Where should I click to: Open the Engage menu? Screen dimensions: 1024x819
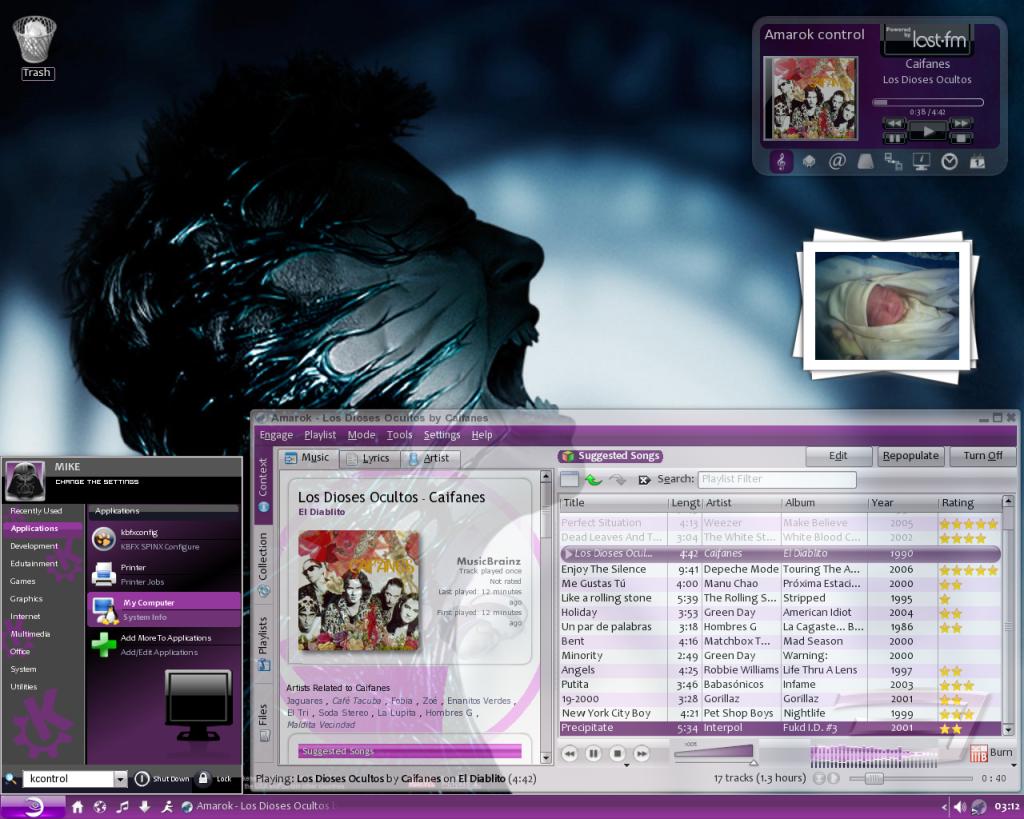[x=276, y=435]
